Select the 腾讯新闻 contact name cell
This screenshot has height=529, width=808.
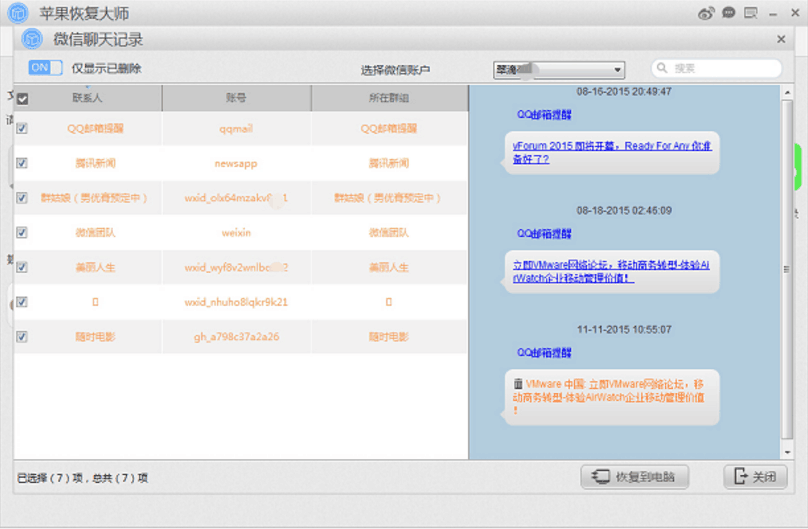pos(95,164)
